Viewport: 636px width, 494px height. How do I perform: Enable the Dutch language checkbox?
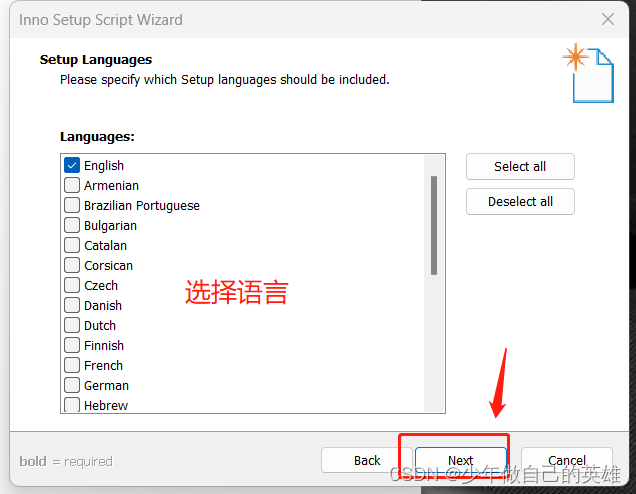click(x=72, y=325)
